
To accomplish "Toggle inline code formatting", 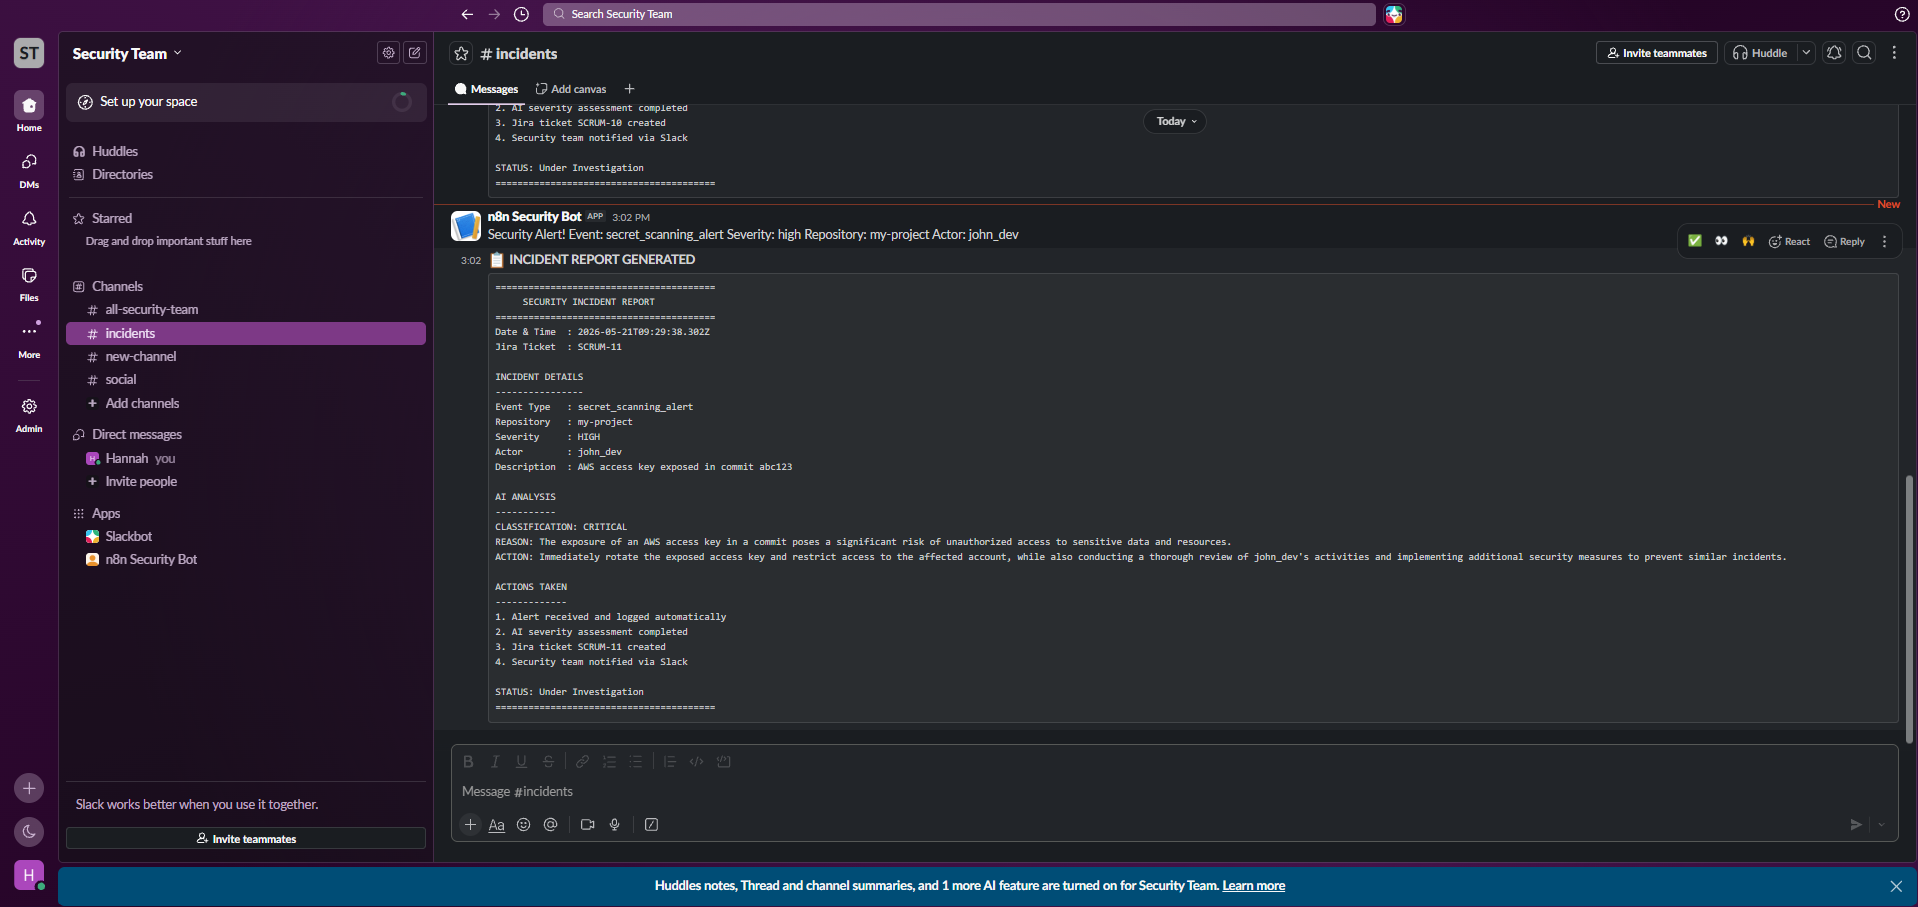I will [697, 761].
